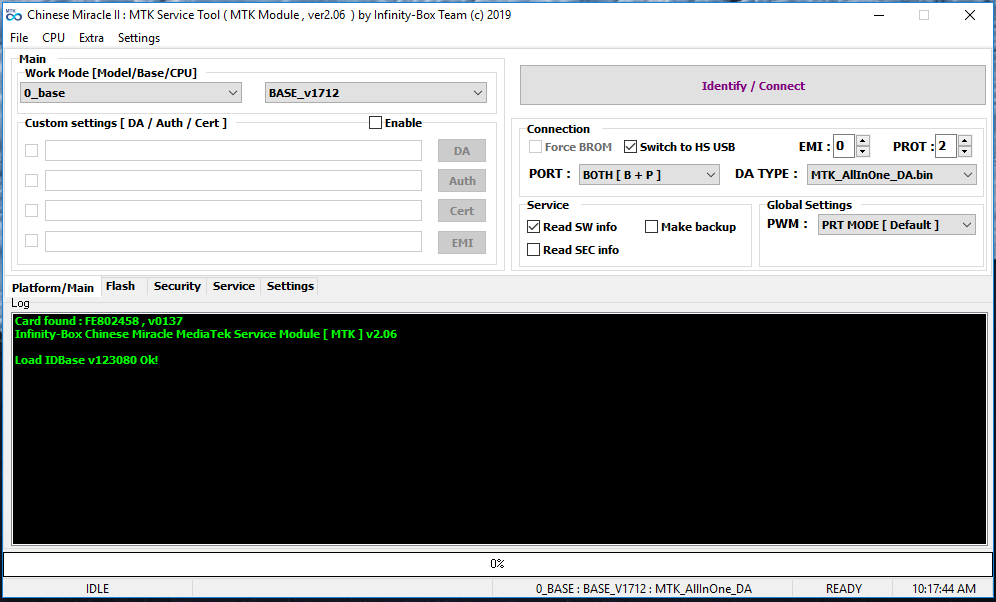This screenshot has height=602, width=996.
Task: Click the Infinity-Box app icon in title bar
Action: (x=13, y=15)
